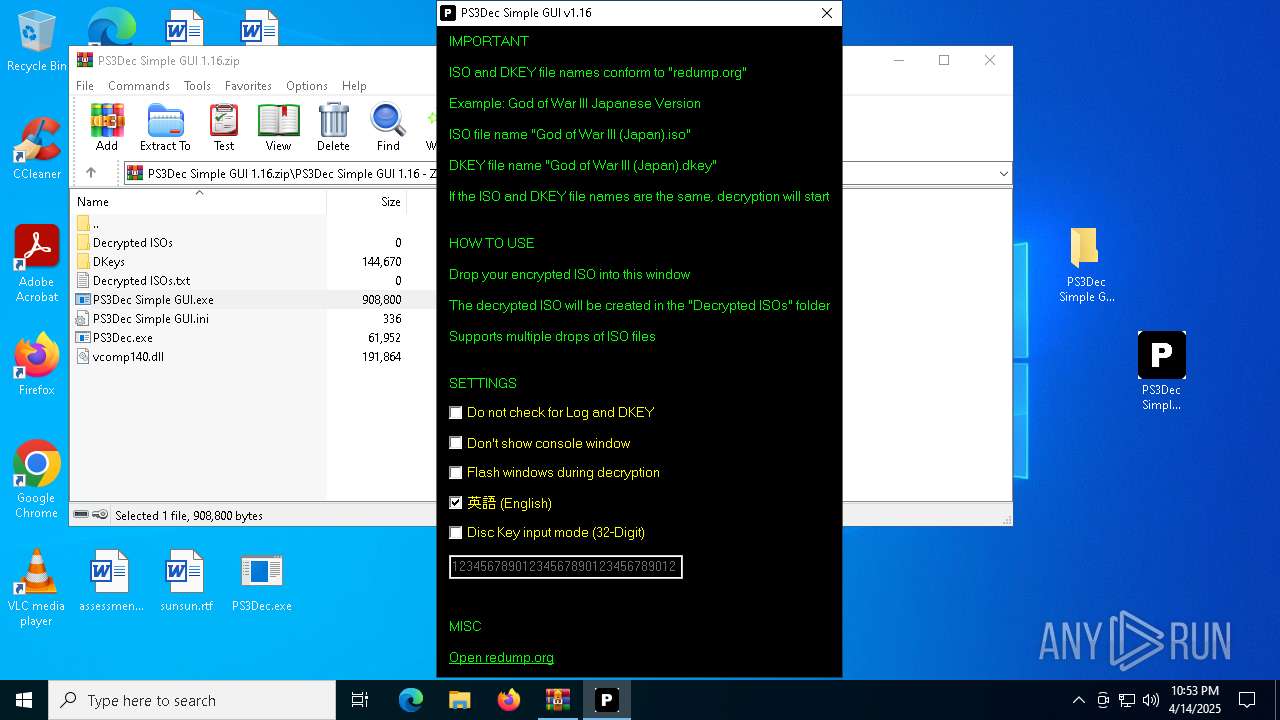
Task: Open the Options menu
Action: coord(307,86)
